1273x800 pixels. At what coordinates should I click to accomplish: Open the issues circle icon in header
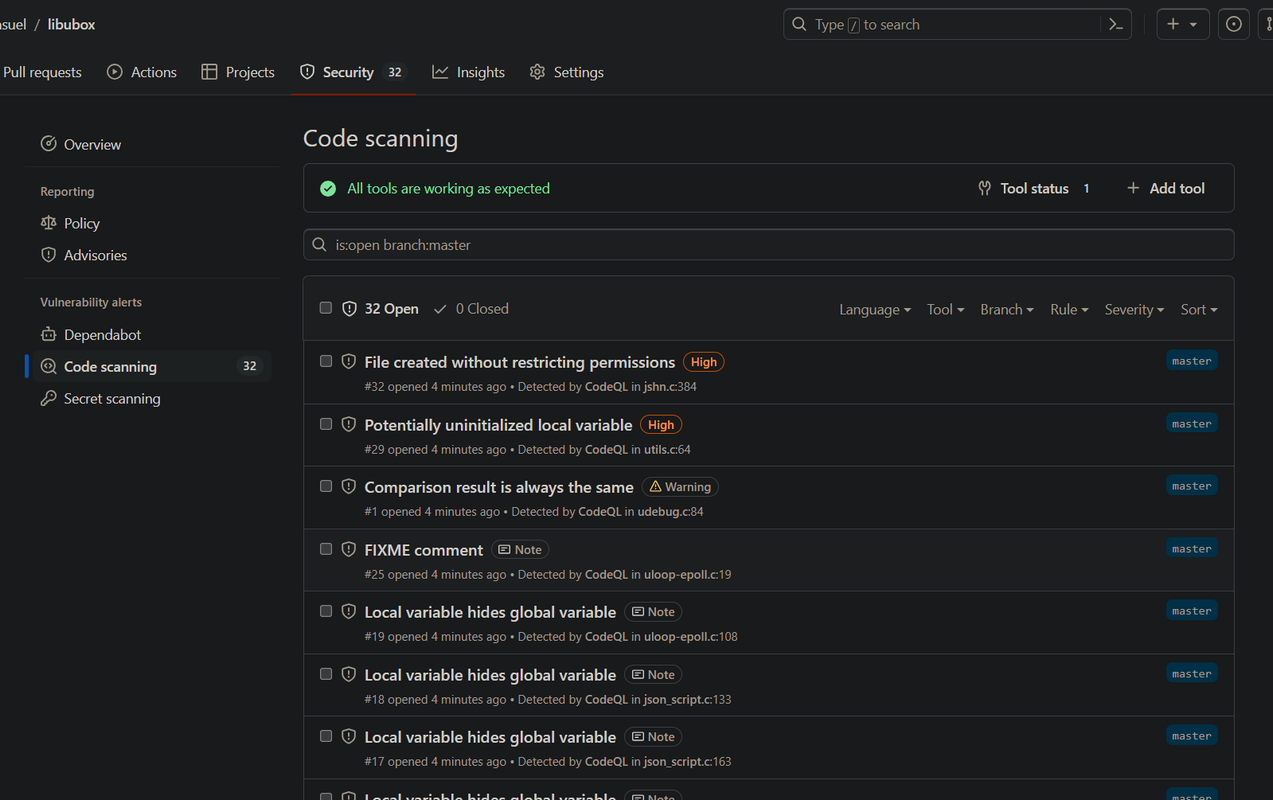pyautogui.click(x=1234, y=24)
